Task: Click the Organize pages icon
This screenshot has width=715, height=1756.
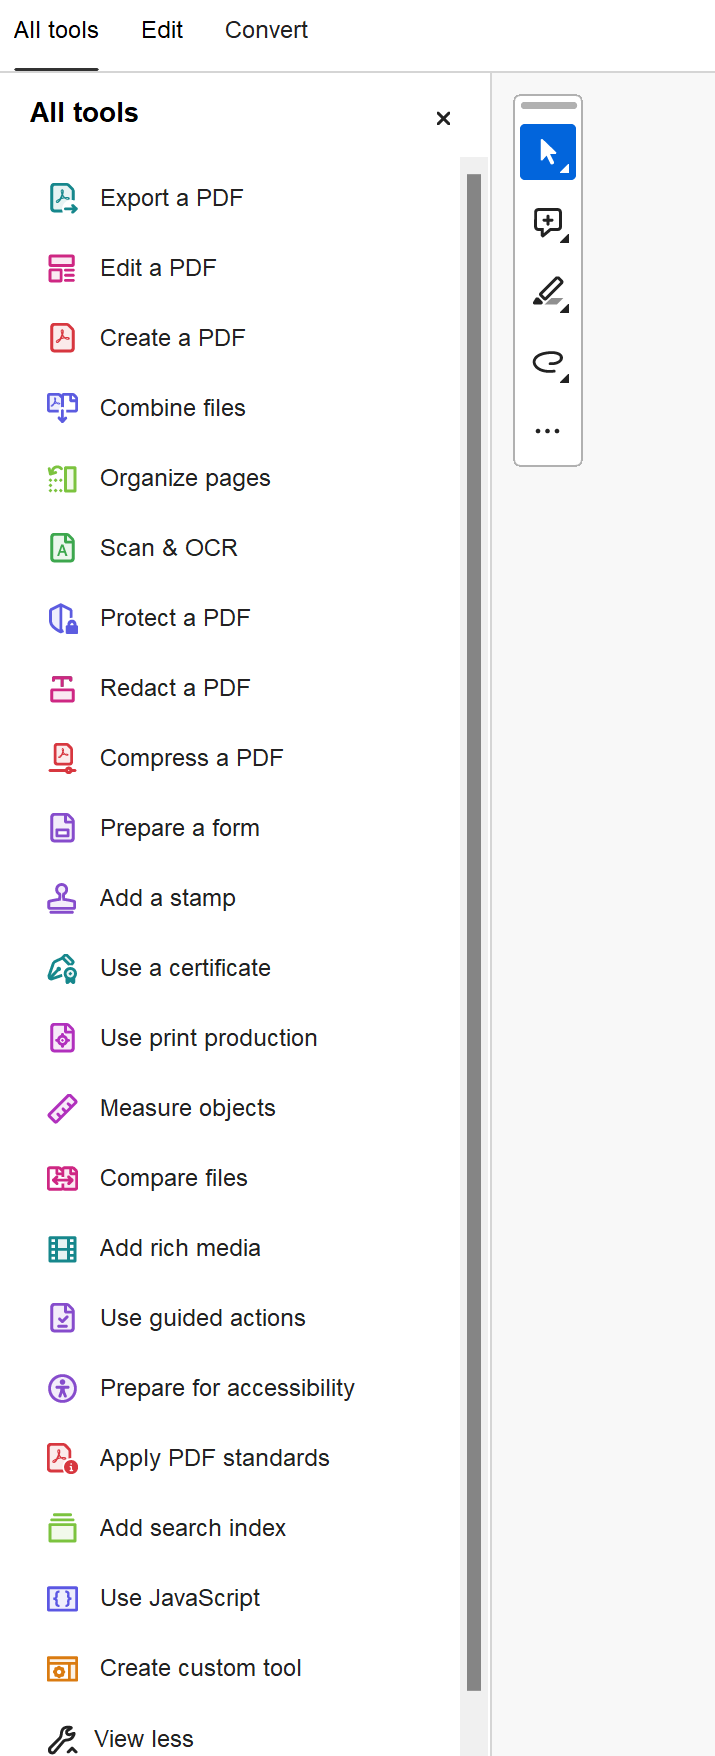Action: coord(63,479)
